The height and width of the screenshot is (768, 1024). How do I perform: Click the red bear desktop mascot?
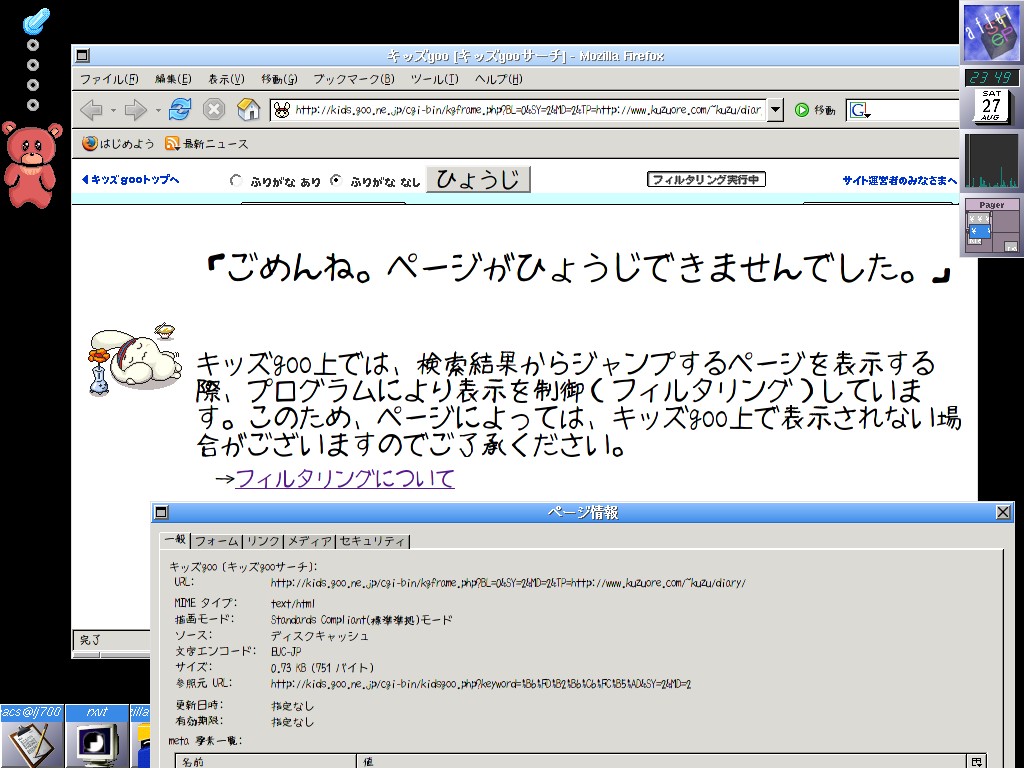pos(31,165)
